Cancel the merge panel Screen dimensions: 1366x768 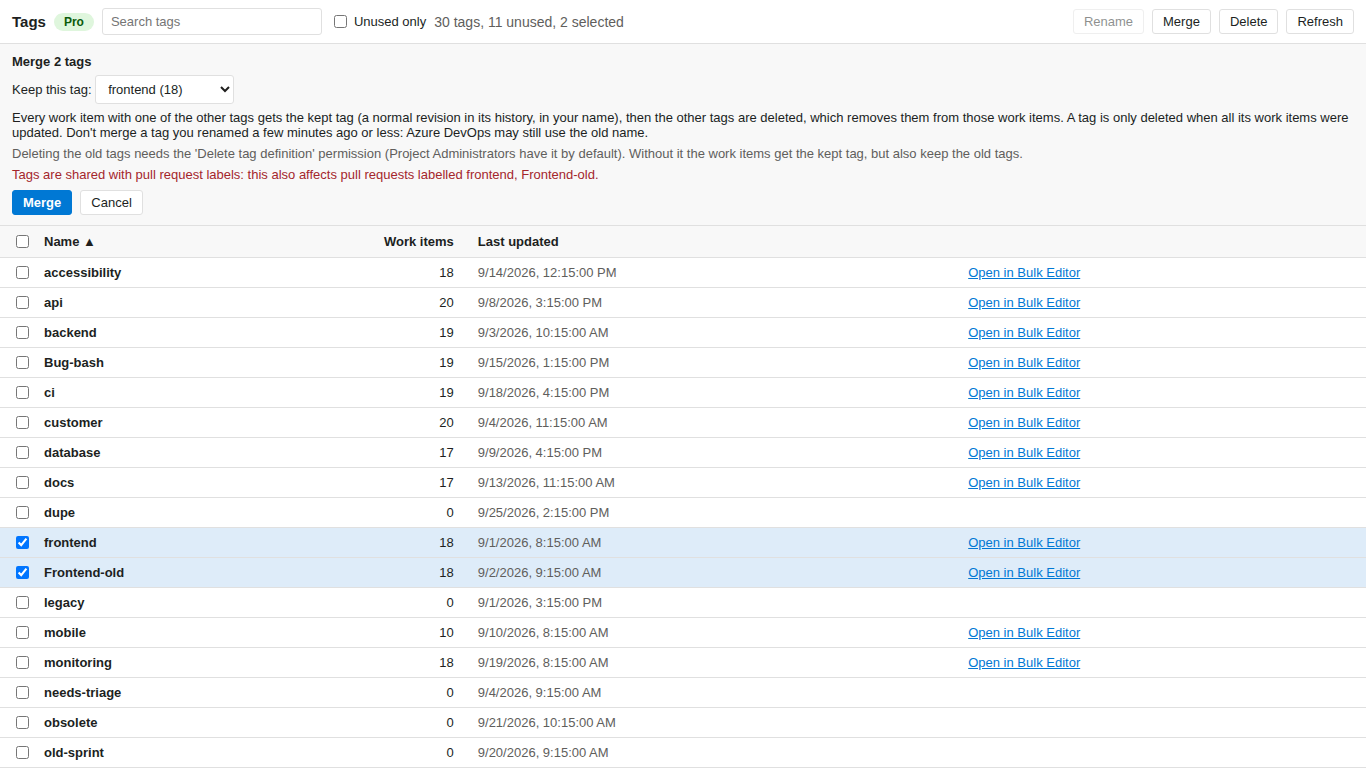(x=111, y=203)
